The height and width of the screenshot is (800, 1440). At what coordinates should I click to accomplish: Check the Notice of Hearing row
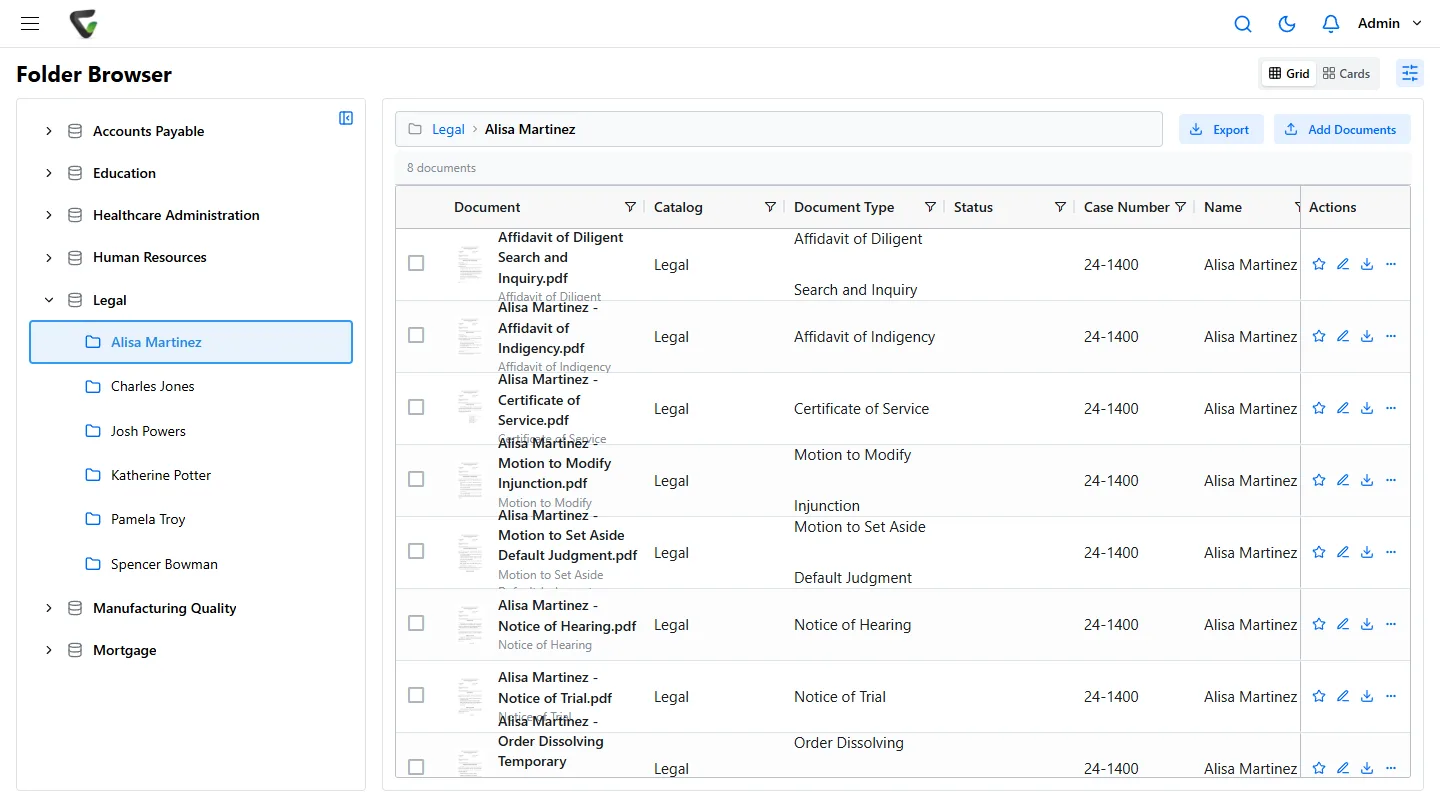pyautogui.click(x=416, y=623)
